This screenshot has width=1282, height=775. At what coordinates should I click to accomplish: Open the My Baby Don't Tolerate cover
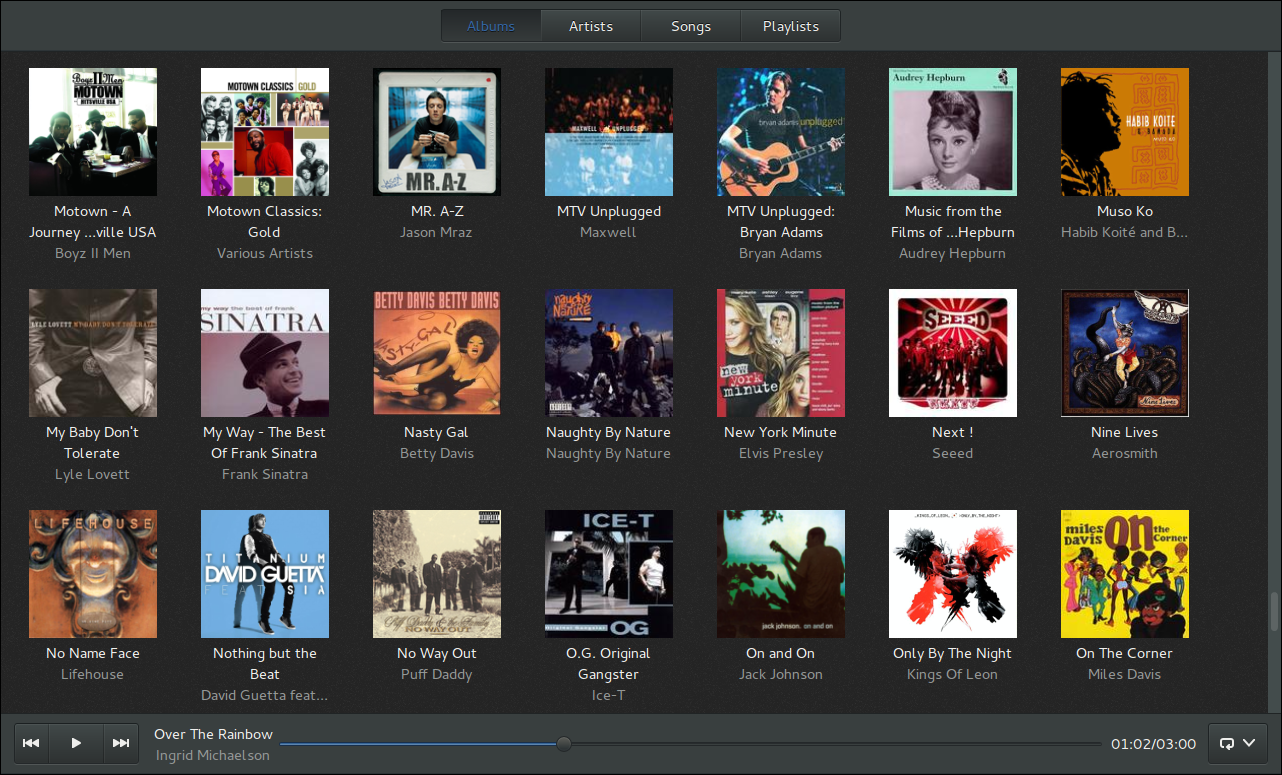pos(93,353)
